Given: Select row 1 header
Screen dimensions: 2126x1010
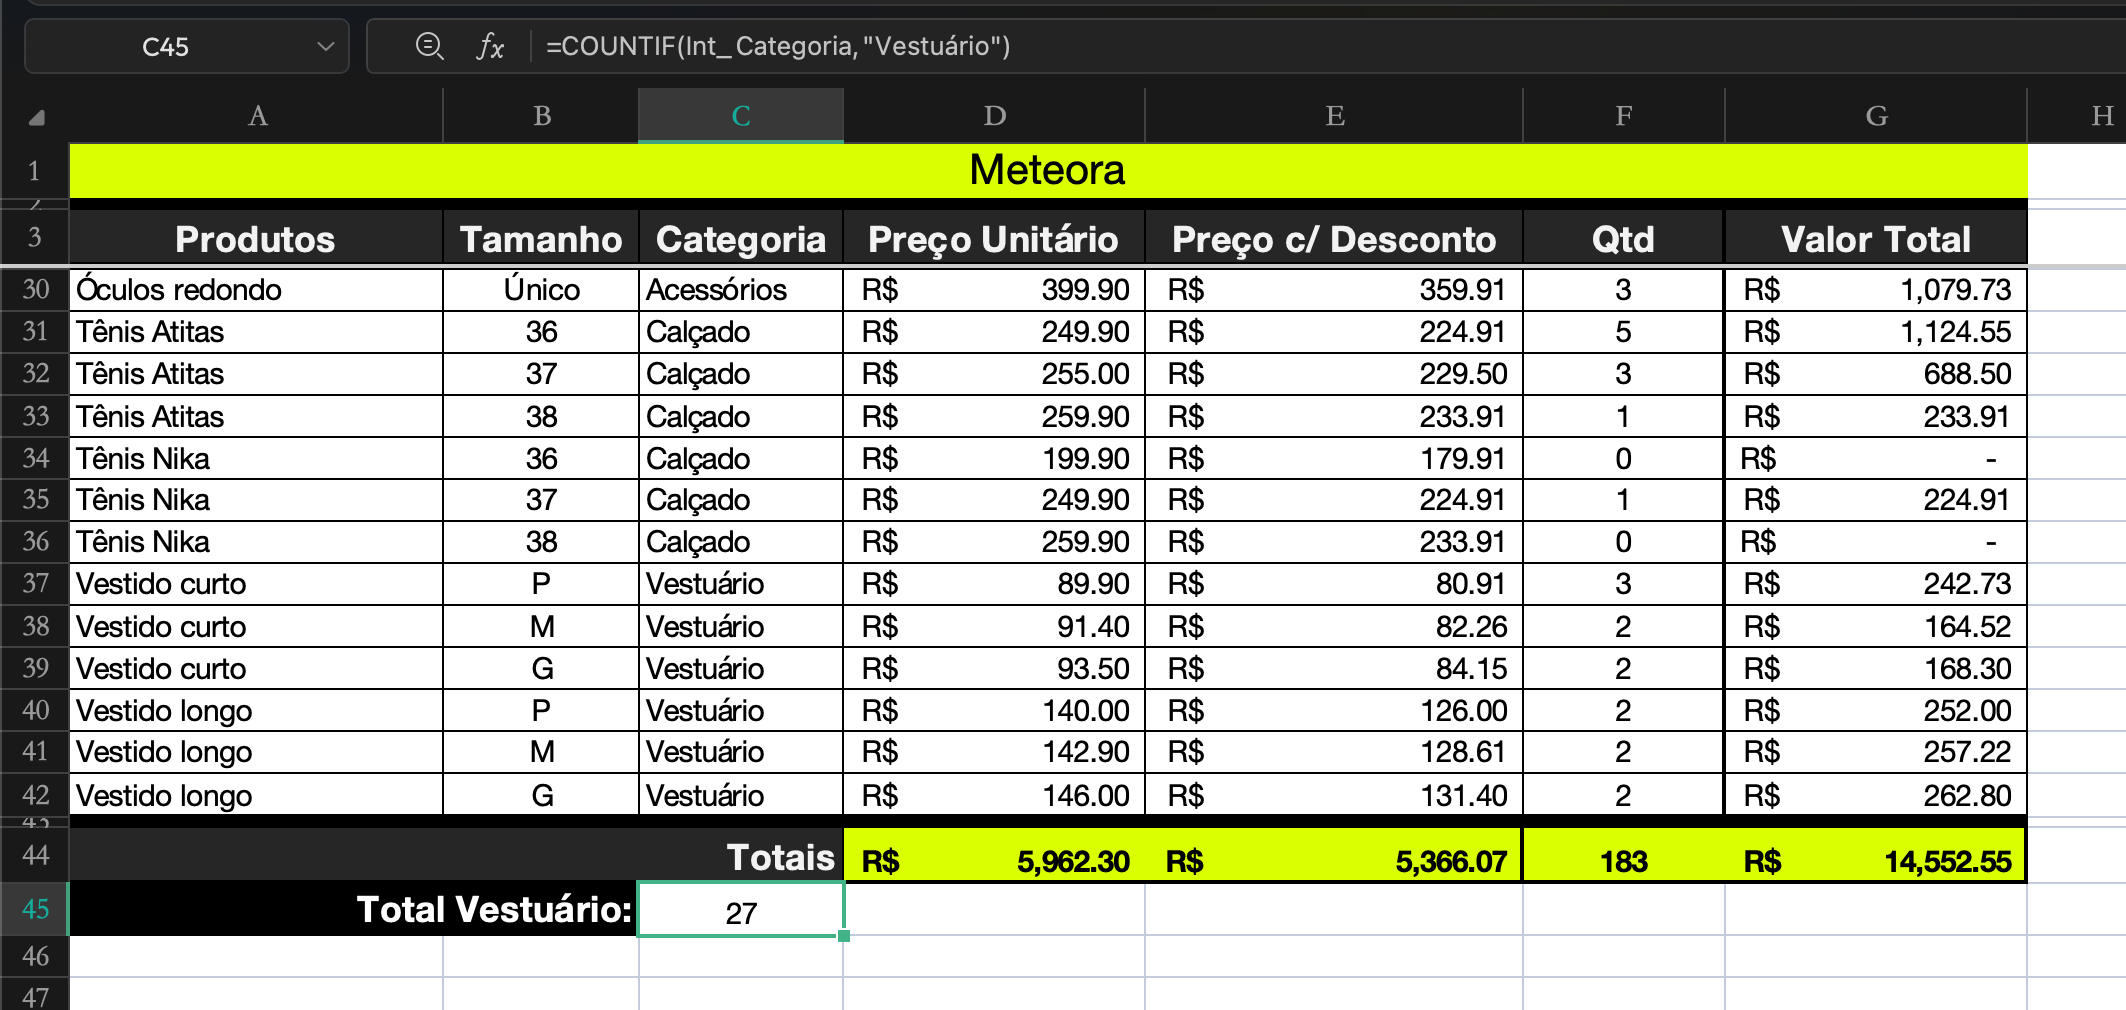Looking at the screenshot, I should coord(35,171).
